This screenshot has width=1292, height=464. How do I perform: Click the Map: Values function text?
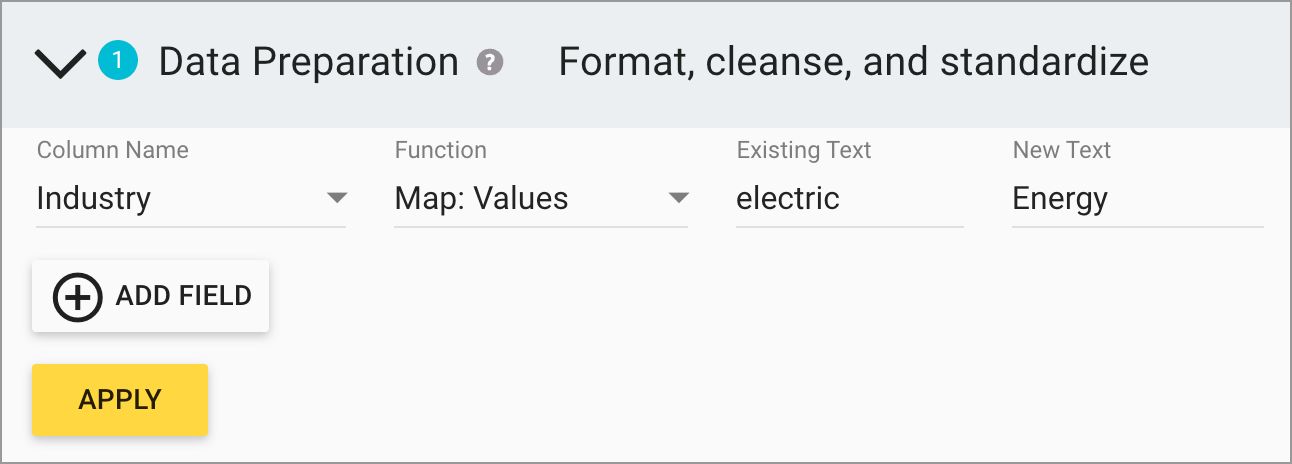click(482, 198)
